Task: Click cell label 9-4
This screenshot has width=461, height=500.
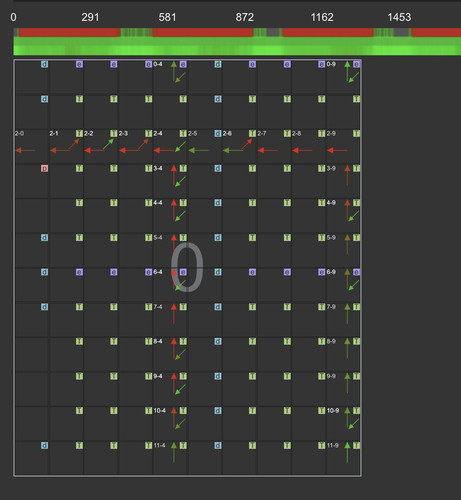Action: click(x=158, y=376)
